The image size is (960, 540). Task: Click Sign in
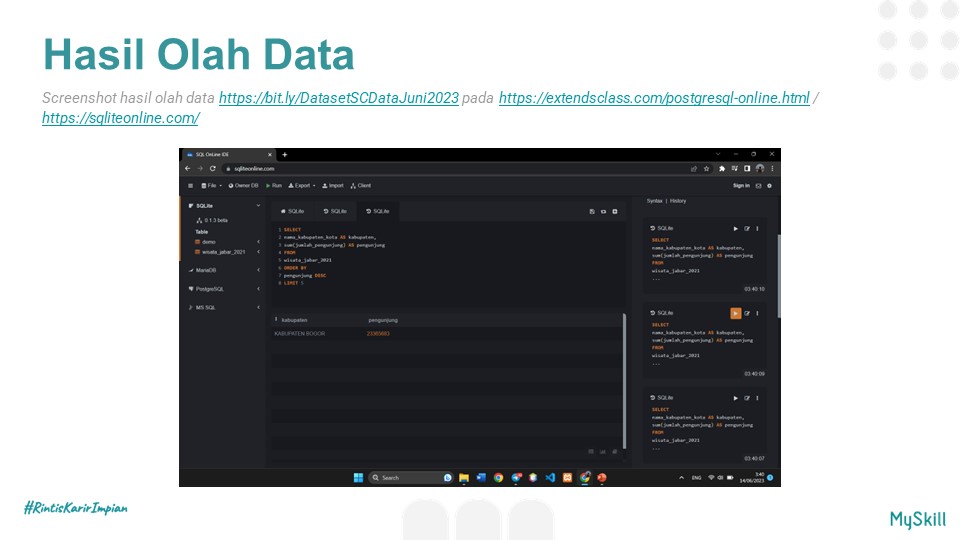pos(741,186)
